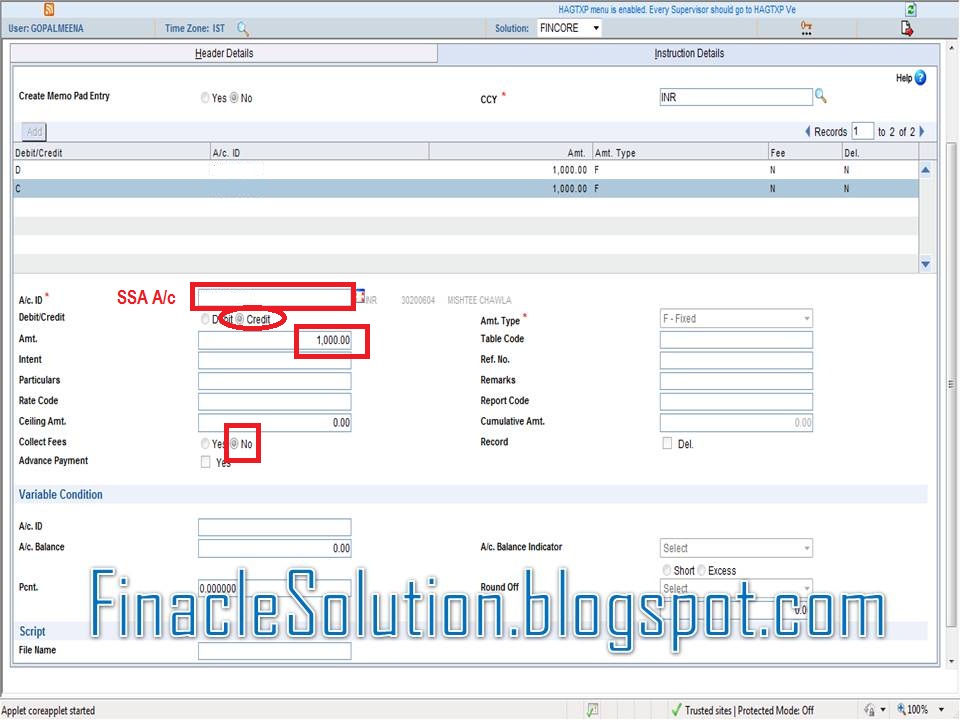Click the Add button
Viewport: 960px width, 720px height.
[33, 131]
